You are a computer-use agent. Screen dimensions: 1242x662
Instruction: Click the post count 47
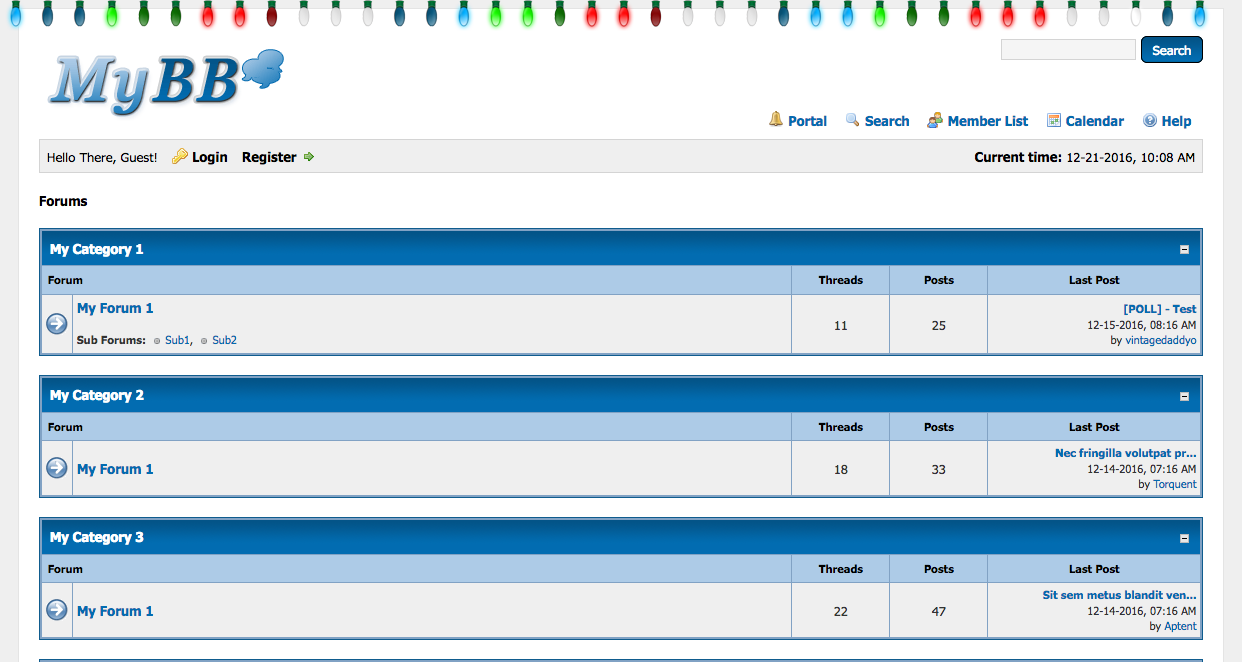pyautogui.click(x=938, y=611)
